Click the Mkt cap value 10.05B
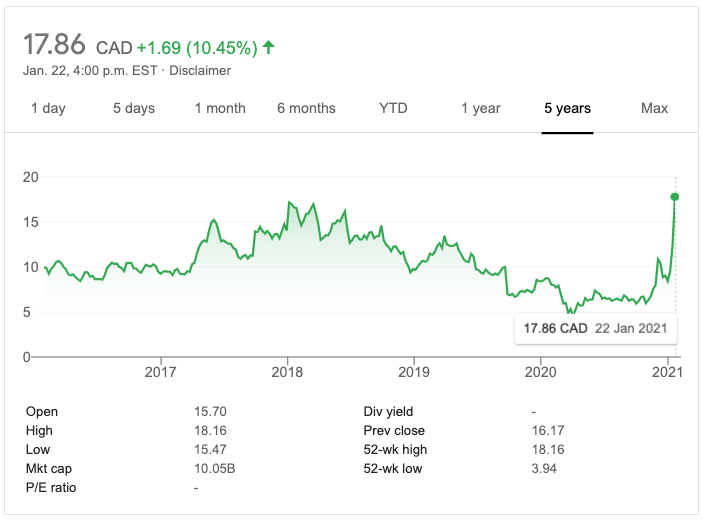The image size is (703, 520). (x=214, y=468)
